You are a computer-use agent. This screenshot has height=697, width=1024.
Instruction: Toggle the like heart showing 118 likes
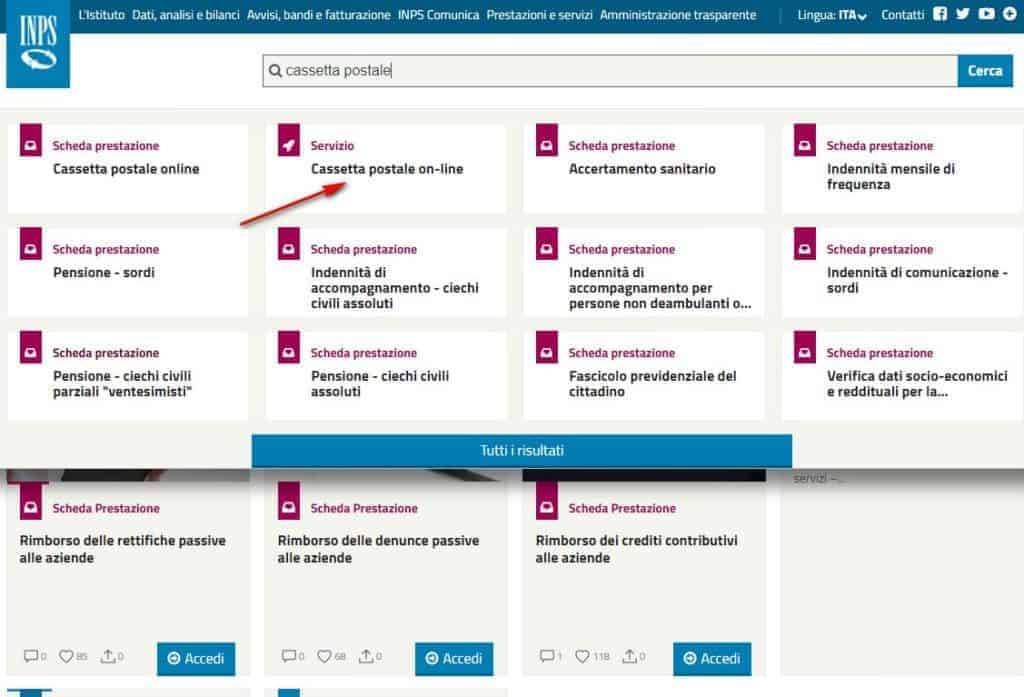tap(583, 656)
